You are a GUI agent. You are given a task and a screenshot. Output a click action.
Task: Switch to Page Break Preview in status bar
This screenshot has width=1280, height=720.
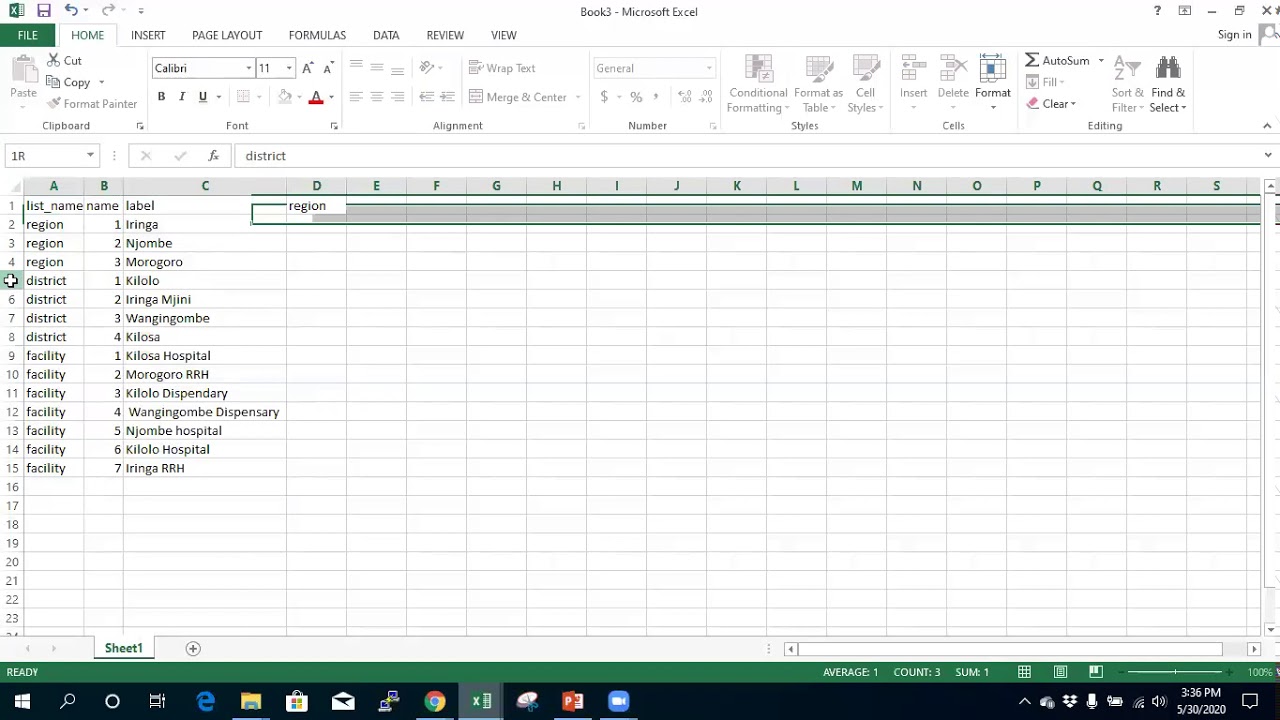[x=1096, y=672]
